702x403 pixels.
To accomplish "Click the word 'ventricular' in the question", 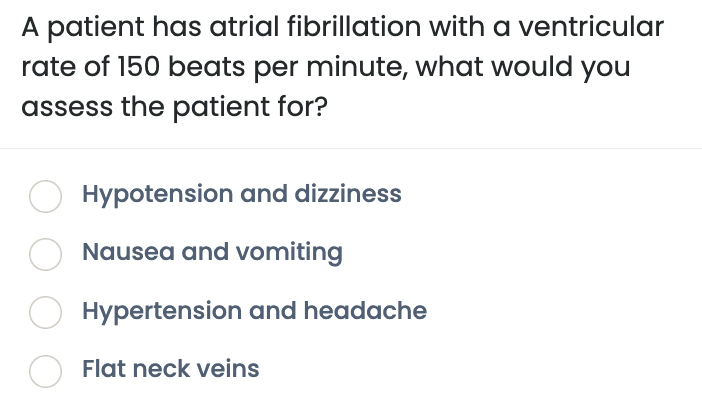I will click(x=591, y=27).
